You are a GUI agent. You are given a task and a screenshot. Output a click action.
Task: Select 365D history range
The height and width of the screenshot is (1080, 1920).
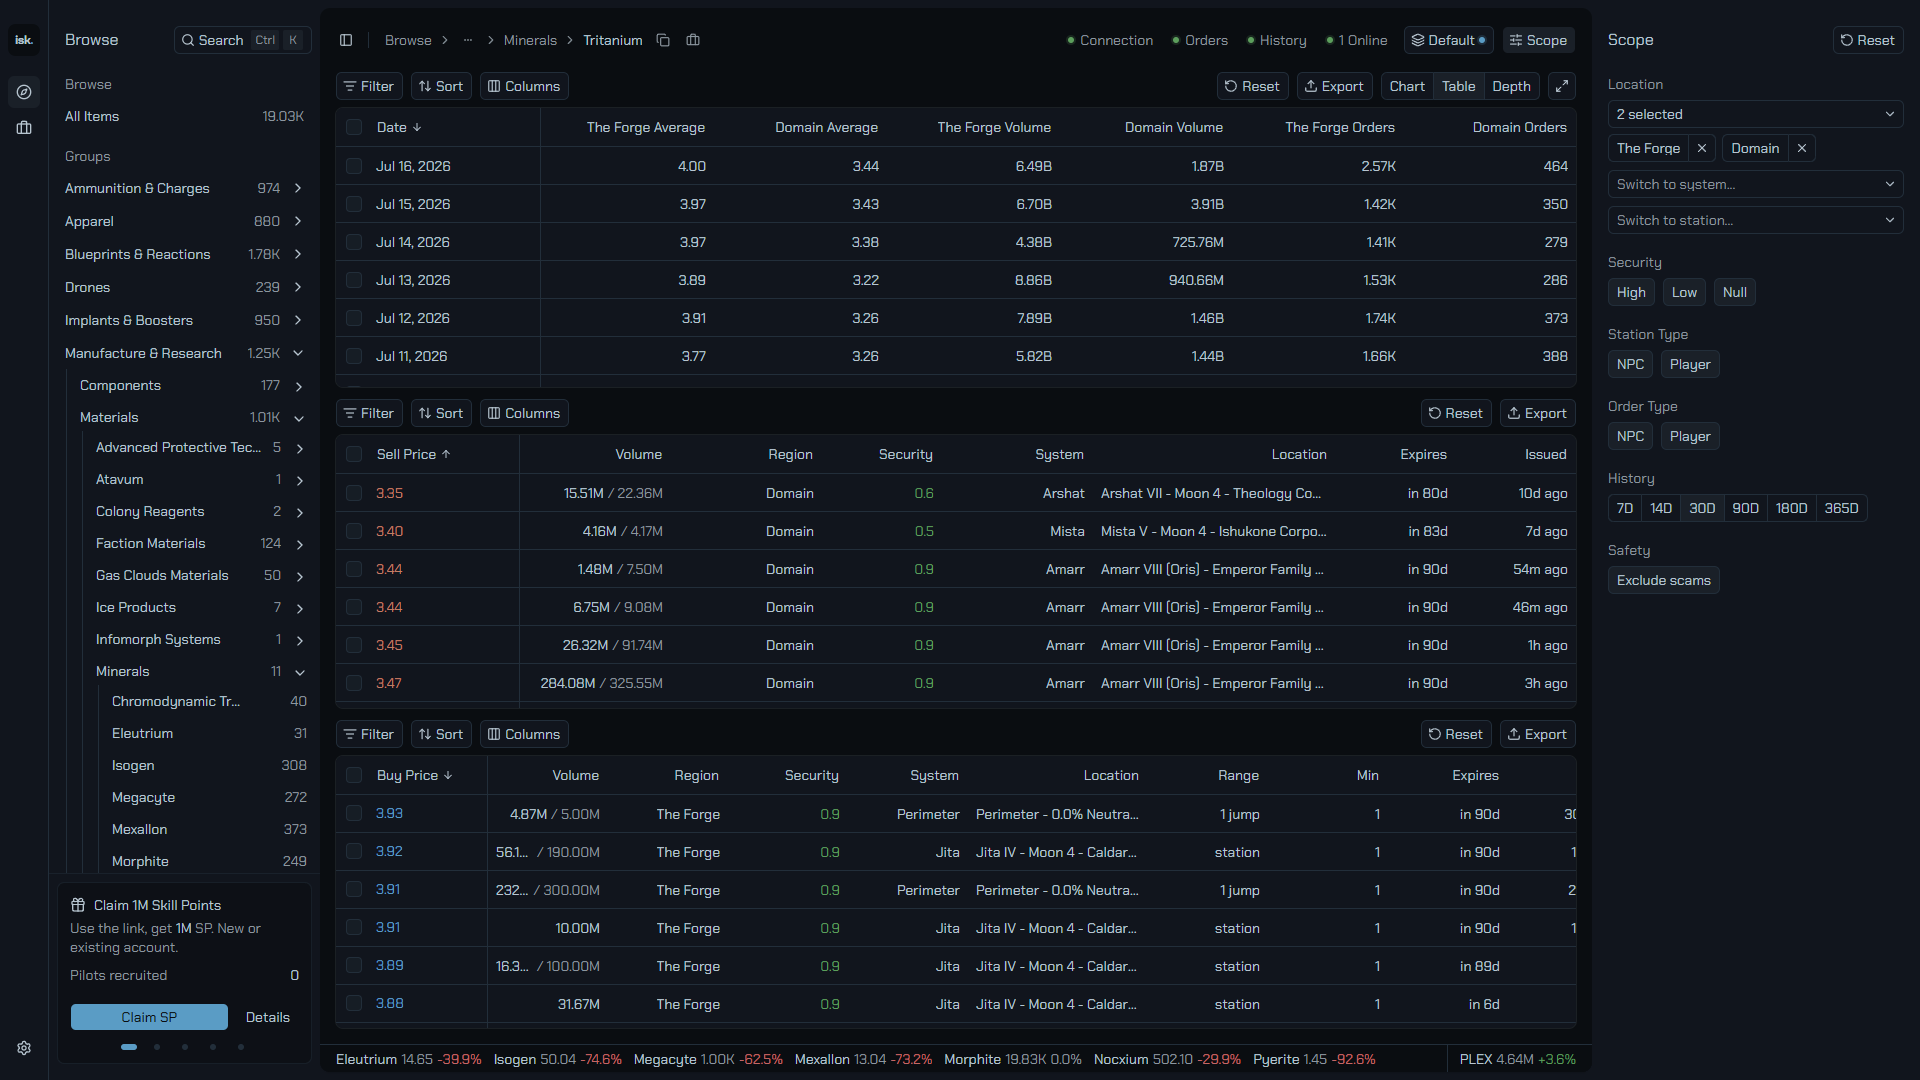point(1841,508)
